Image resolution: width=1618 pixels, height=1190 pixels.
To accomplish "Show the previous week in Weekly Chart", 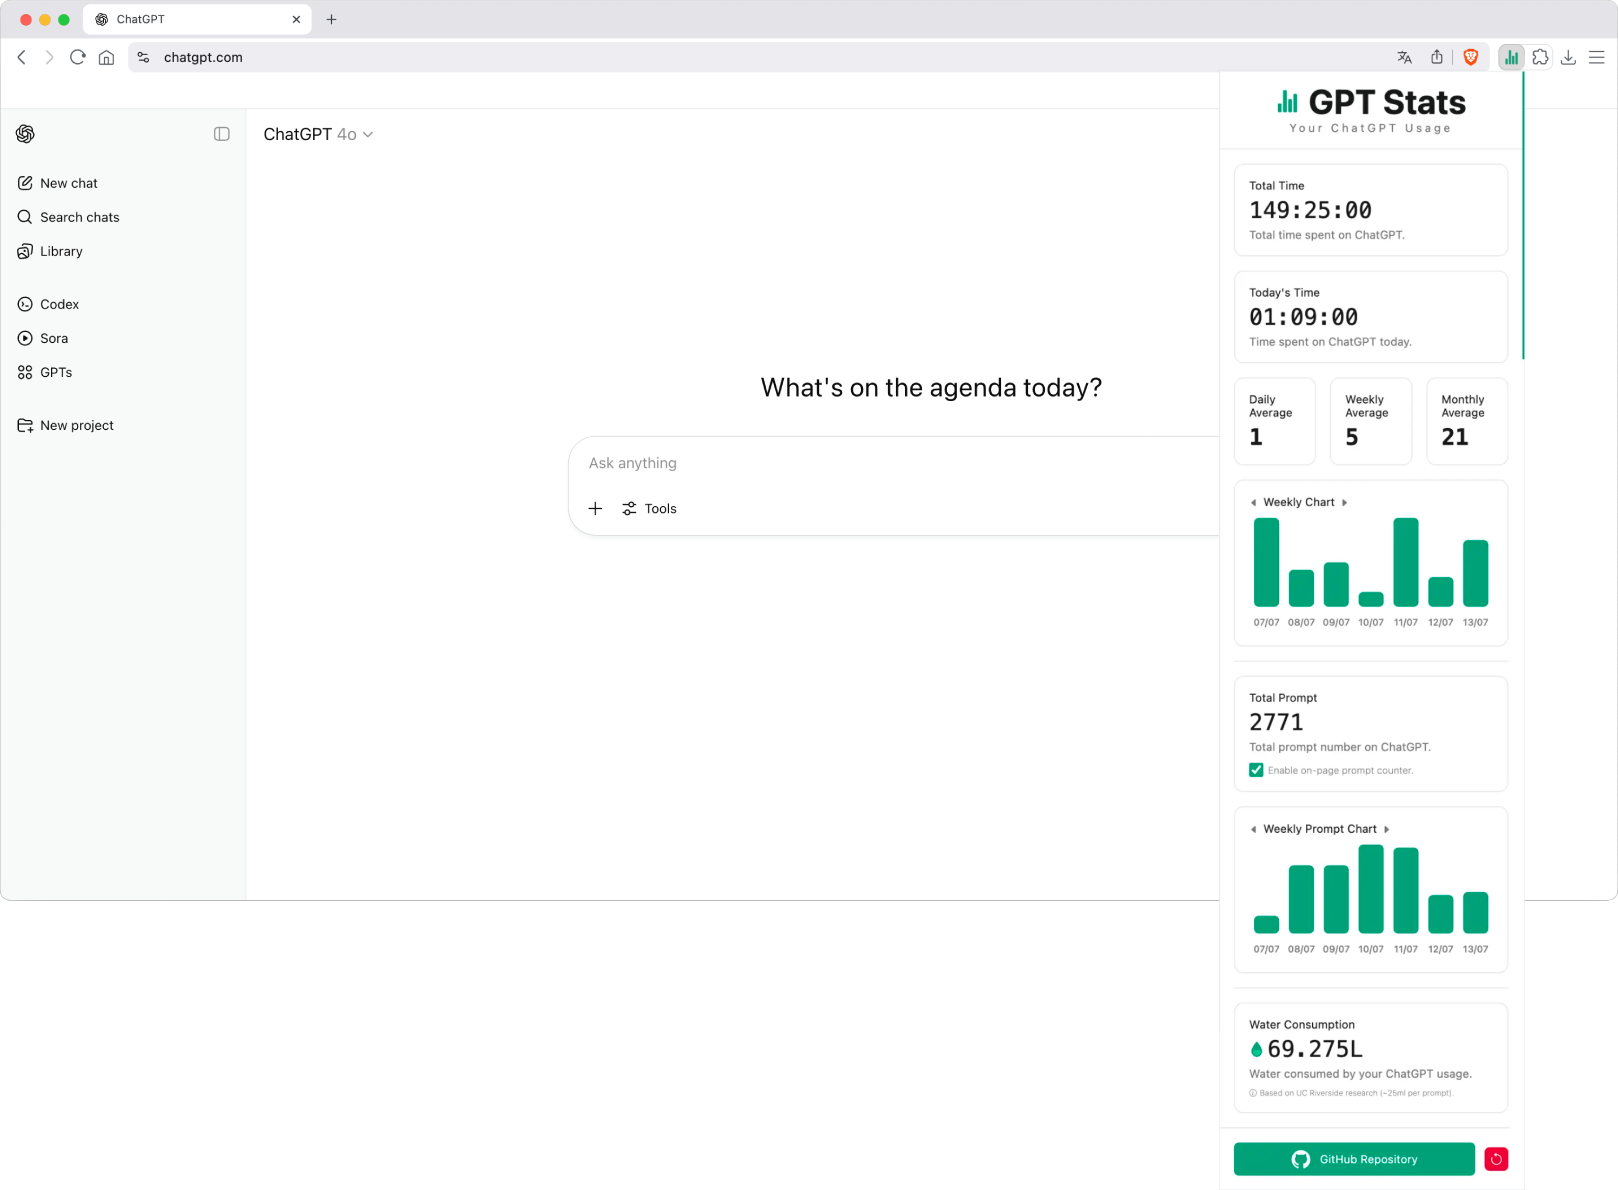I will coord(1253,502).
